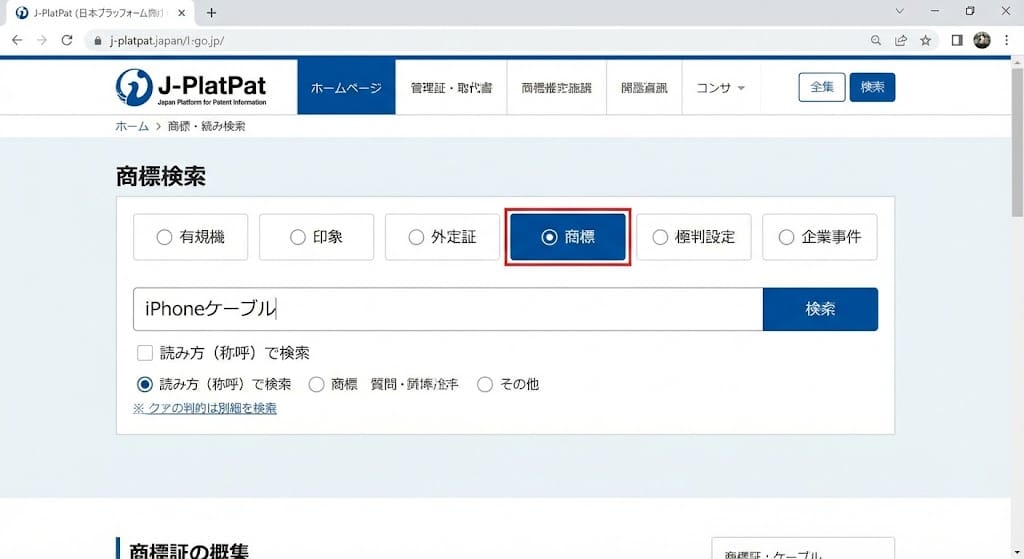Click the address bar lock icon
Screen dimensions: 1024x559
[x=98, y=40]
